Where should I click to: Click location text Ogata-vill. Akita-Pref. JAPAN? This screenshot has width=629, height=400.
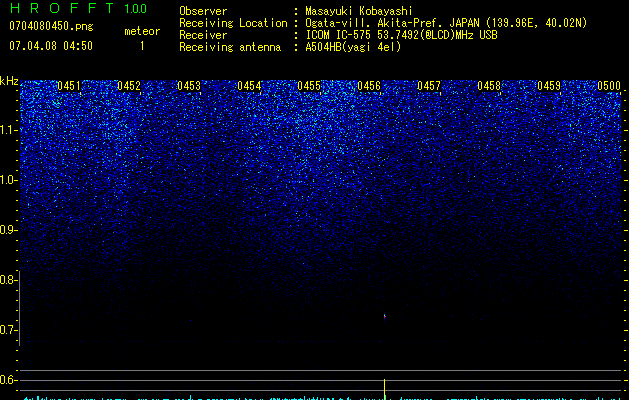392,23
